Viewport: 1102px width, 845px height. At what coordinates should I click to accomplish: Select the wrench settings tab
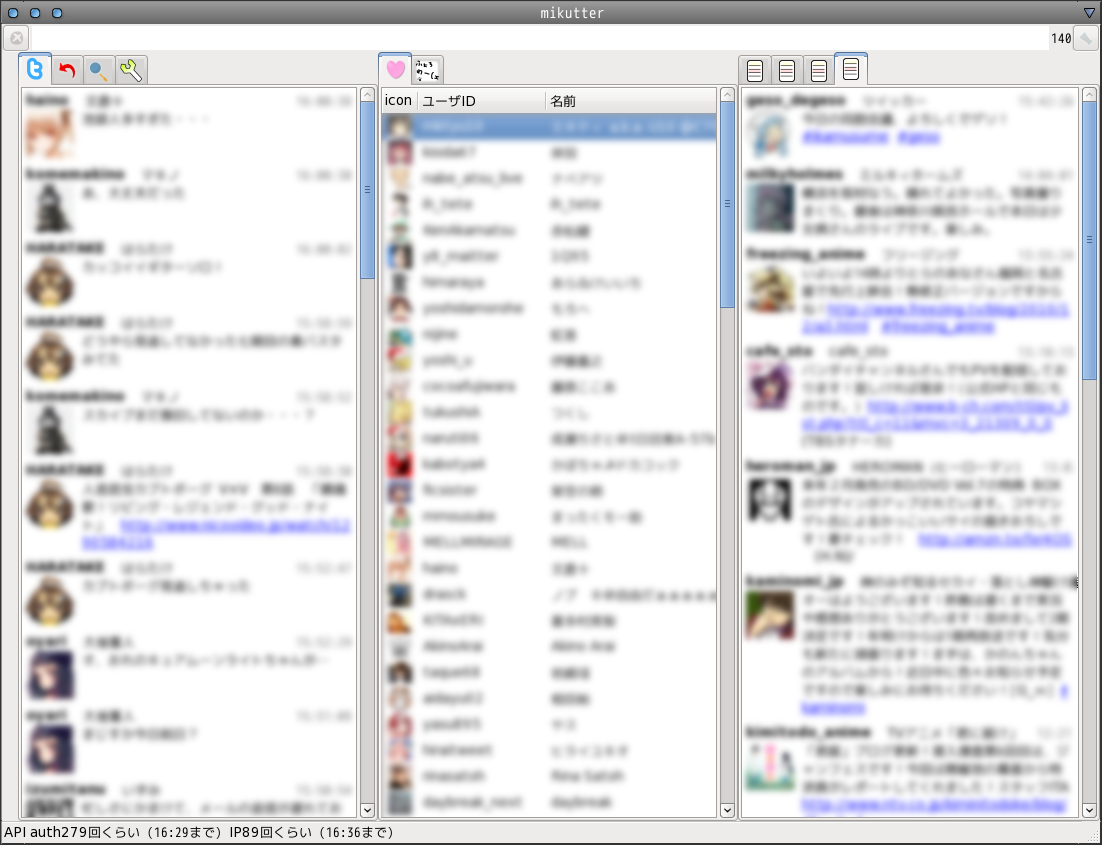pos(131,70)
